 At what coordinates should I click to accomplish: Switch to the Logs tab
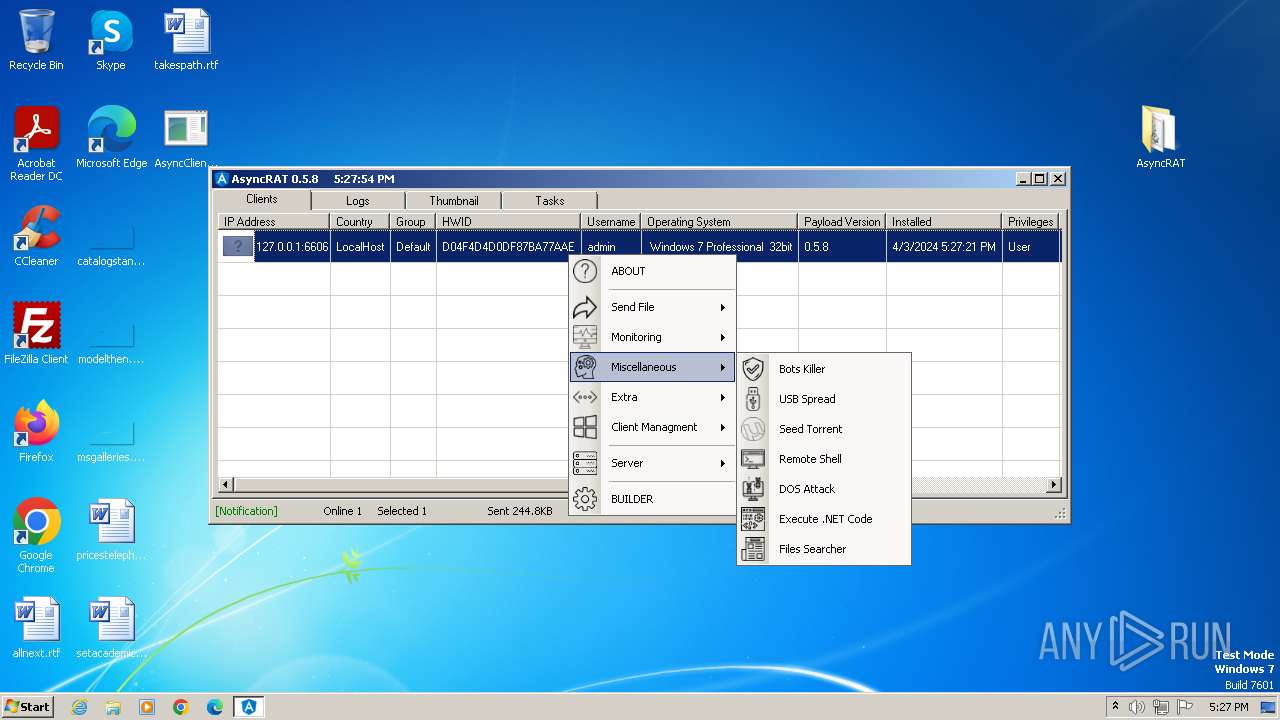point(358,201)
